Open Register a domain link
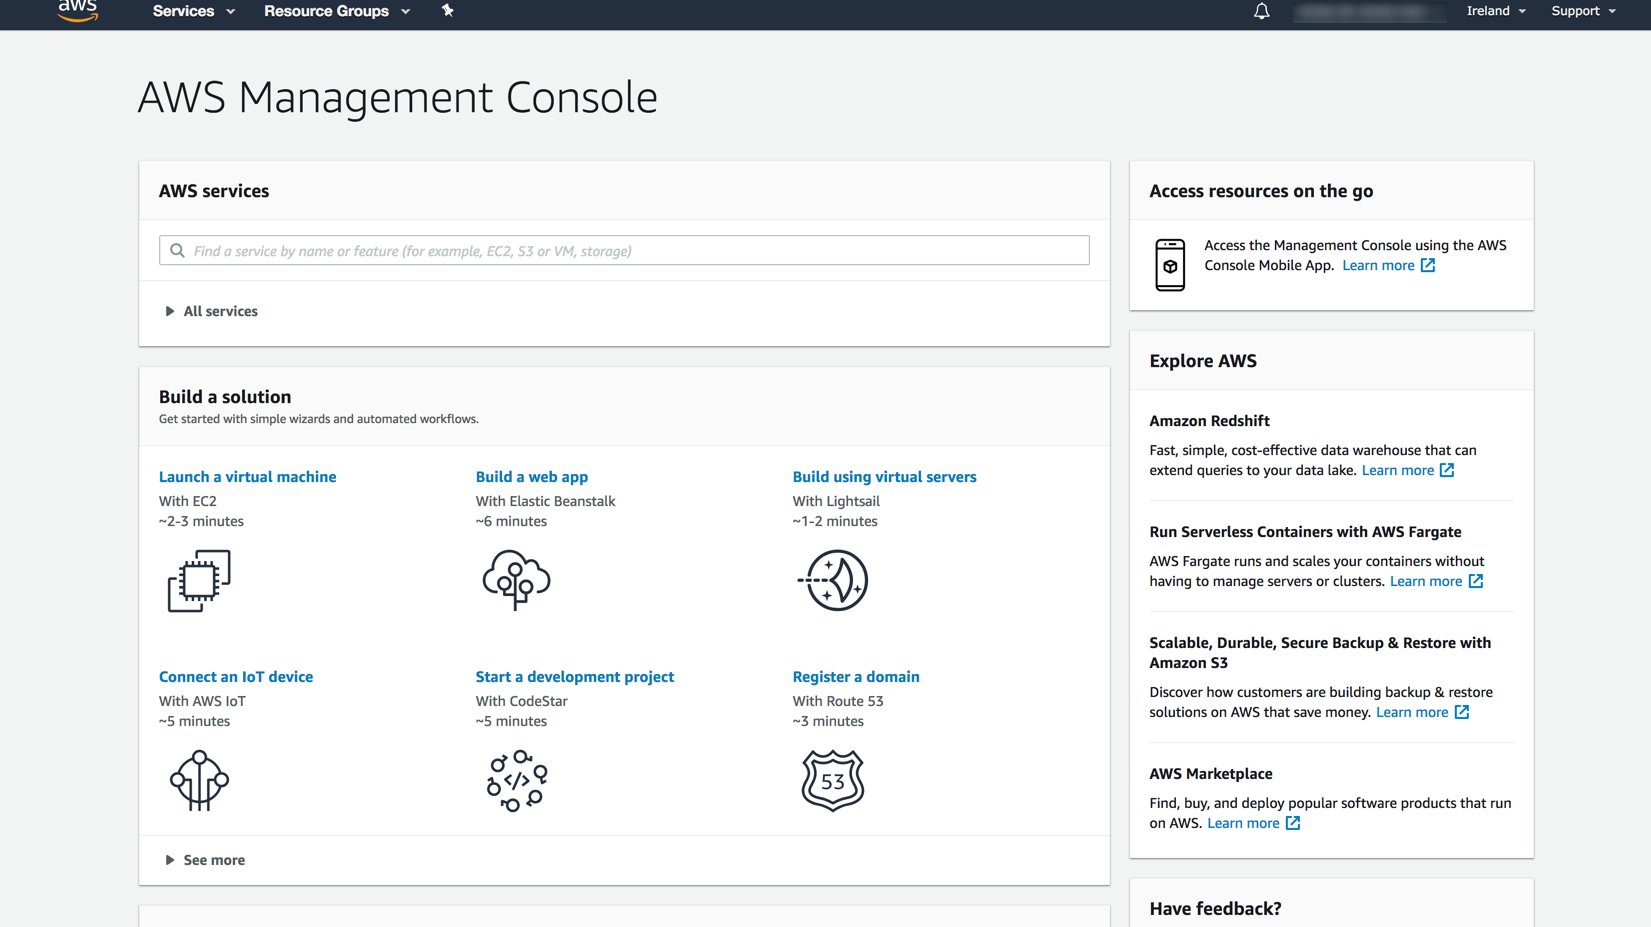 (x=856, y=677)
